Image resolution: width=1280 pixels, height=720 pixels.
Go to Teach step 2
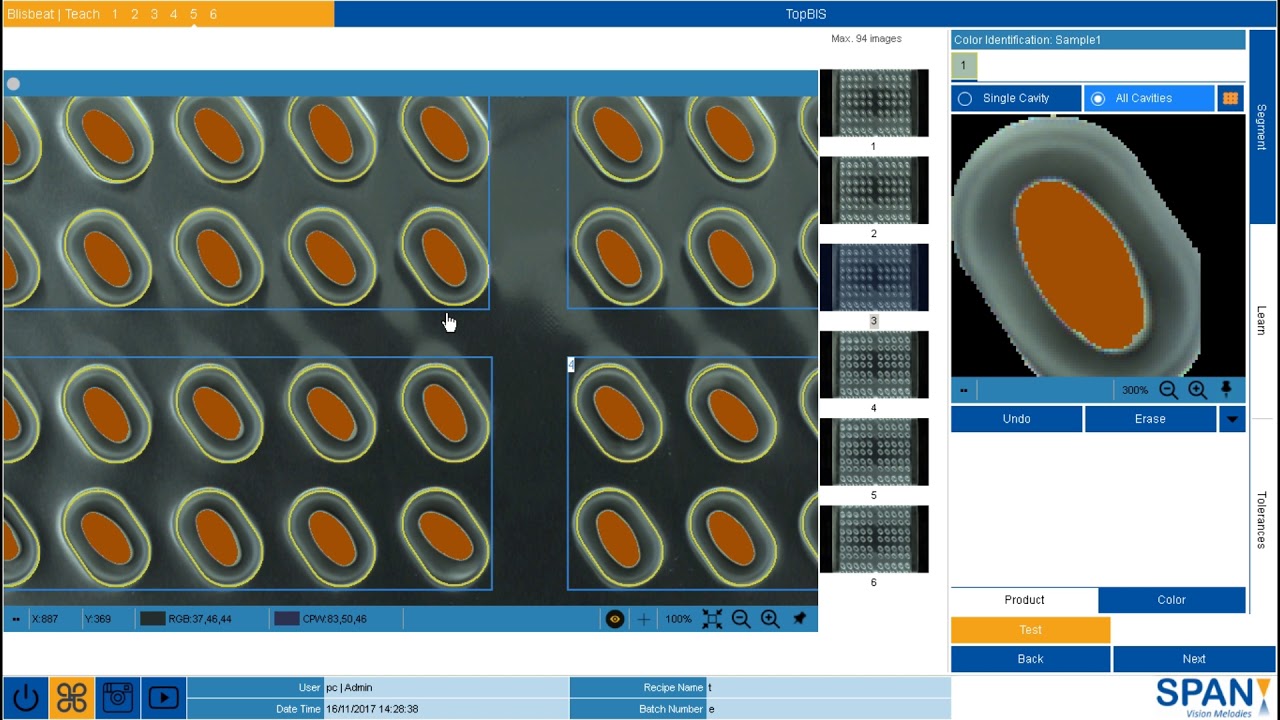134,14
